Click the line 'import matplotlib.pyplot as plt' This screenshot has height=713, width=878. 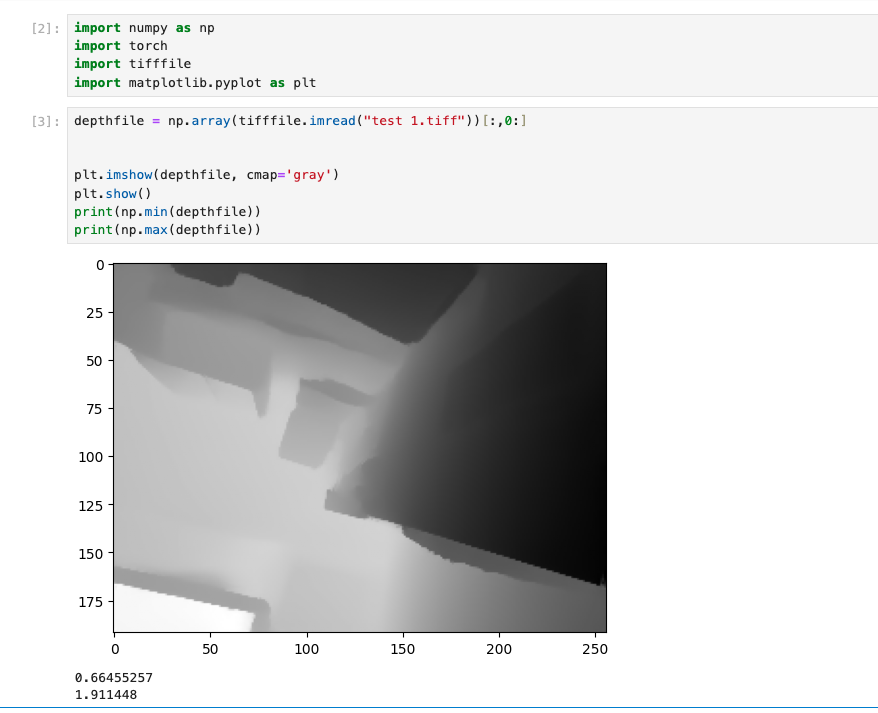coord(195,83)
